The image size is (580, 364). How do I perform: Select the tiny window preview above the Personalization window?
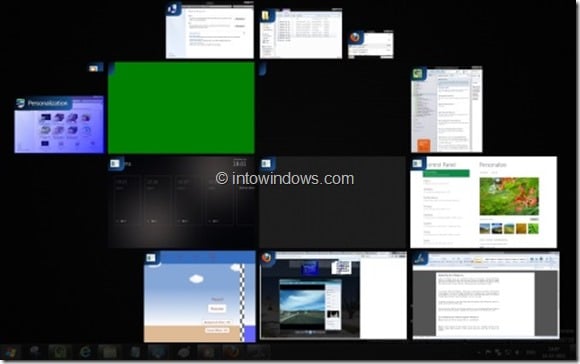(94, 68)
